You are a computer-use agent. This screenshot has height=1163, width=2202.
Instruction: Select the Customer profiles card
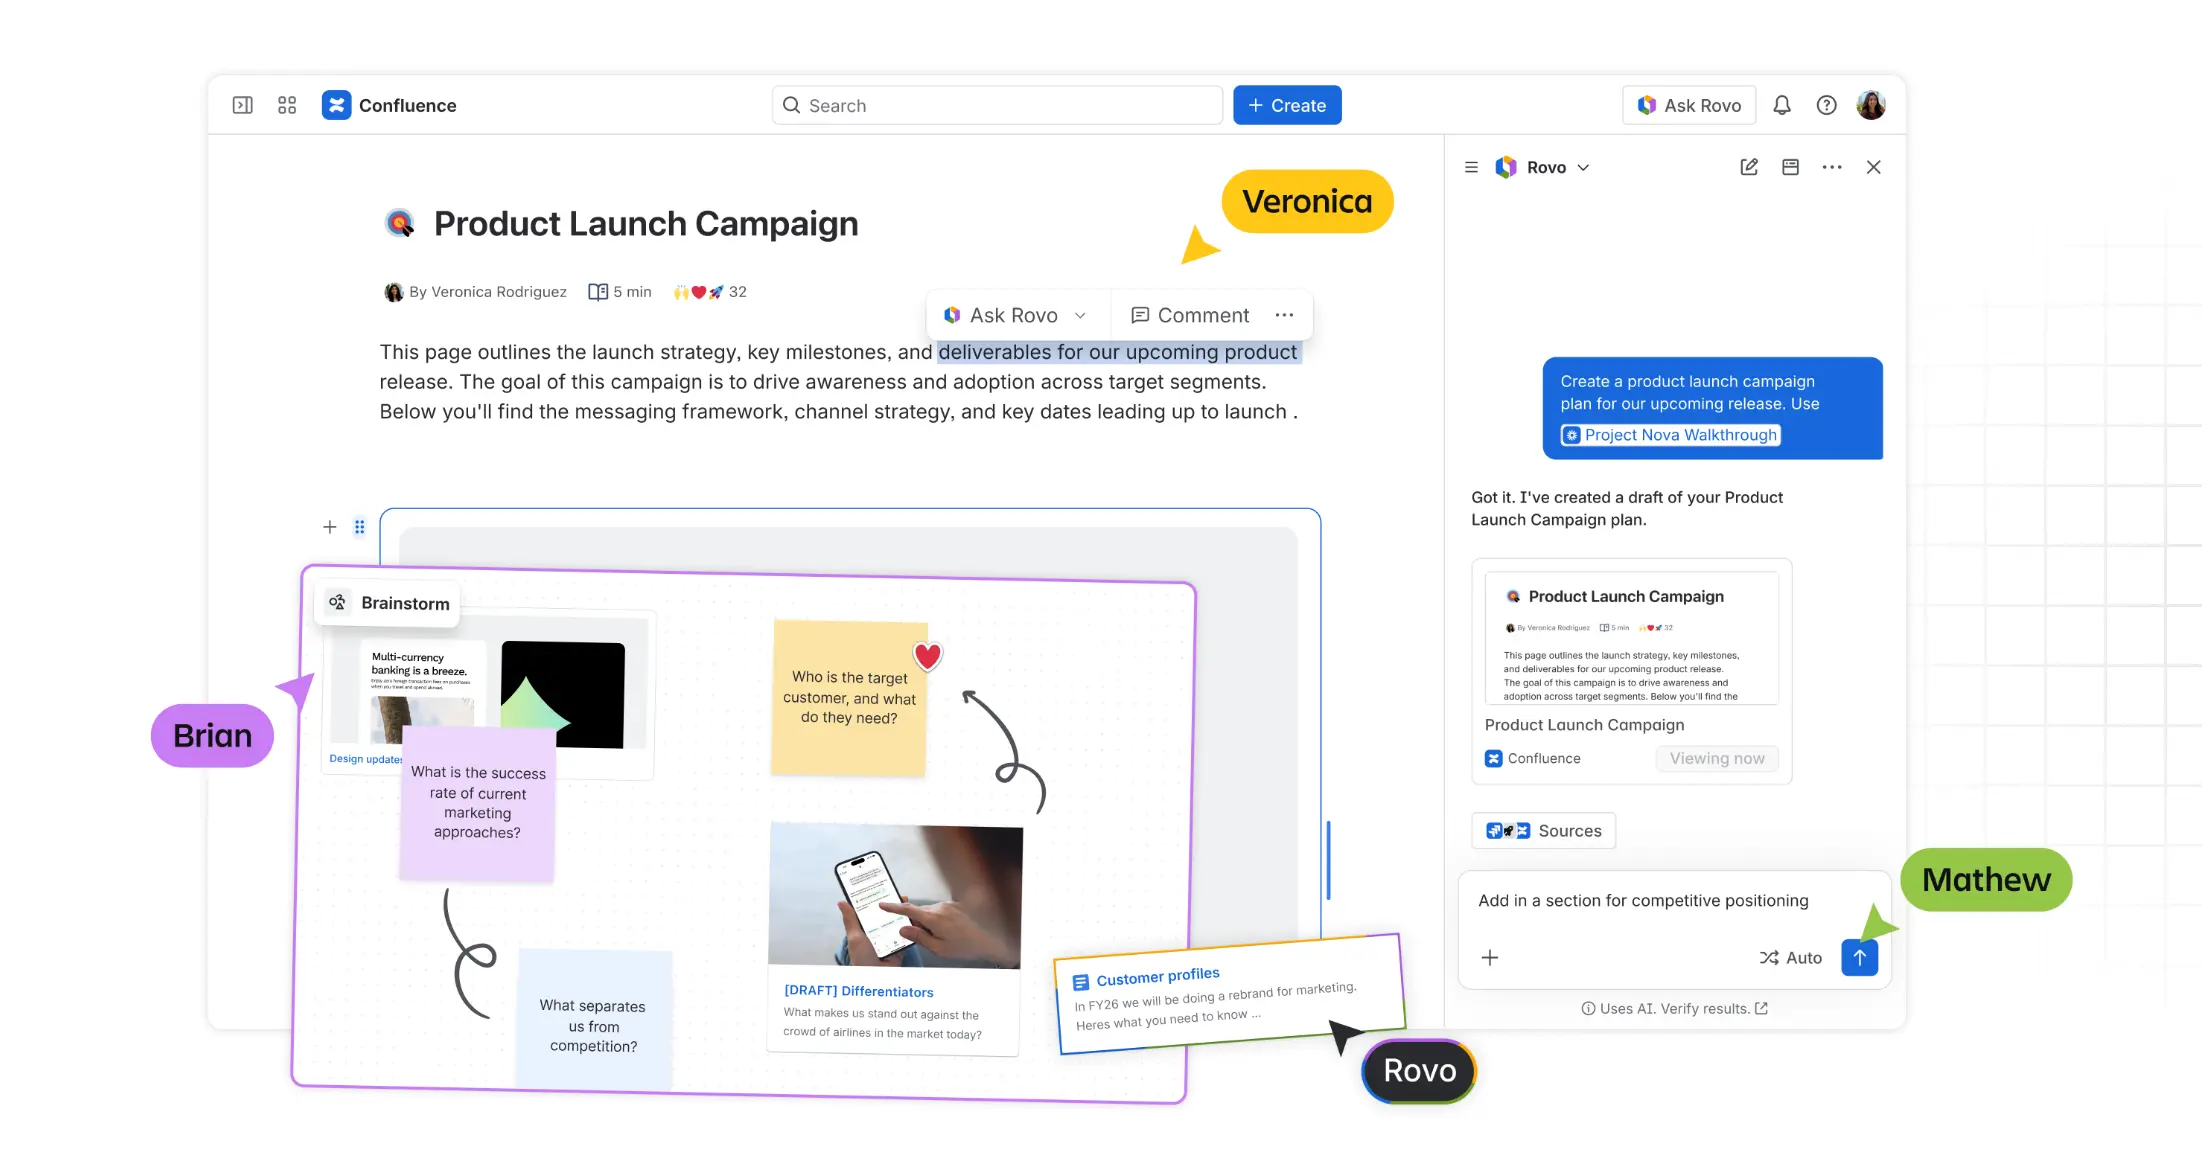1230,993
